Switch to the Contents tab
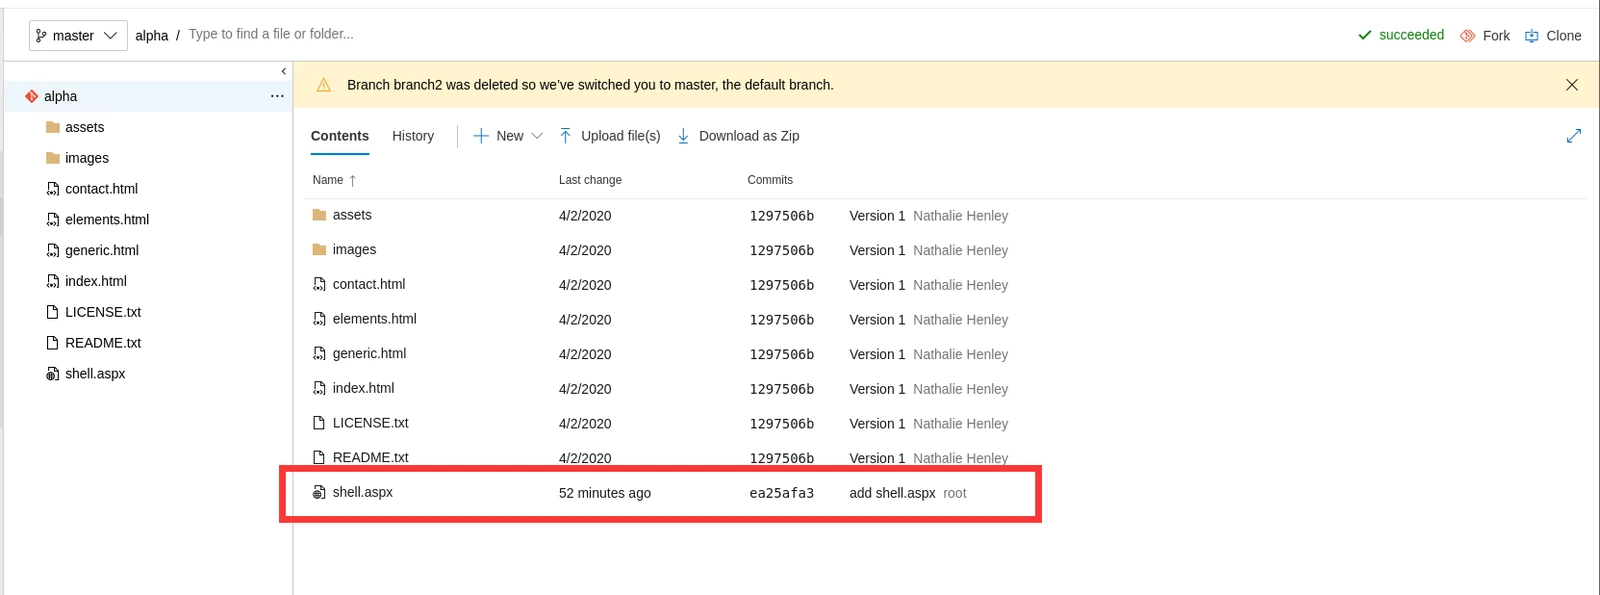This screenshot has height=595, width=1600. pos(340,136)
